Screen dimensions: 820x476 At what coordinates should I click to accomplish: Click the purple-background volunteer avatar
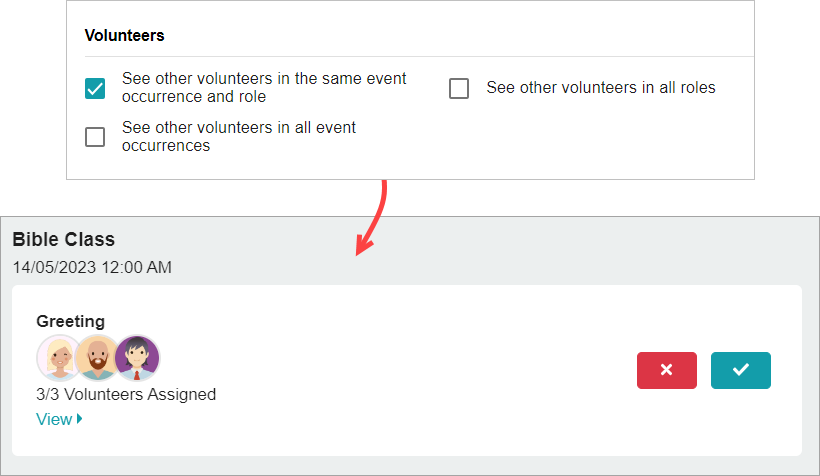coord(137,358)
